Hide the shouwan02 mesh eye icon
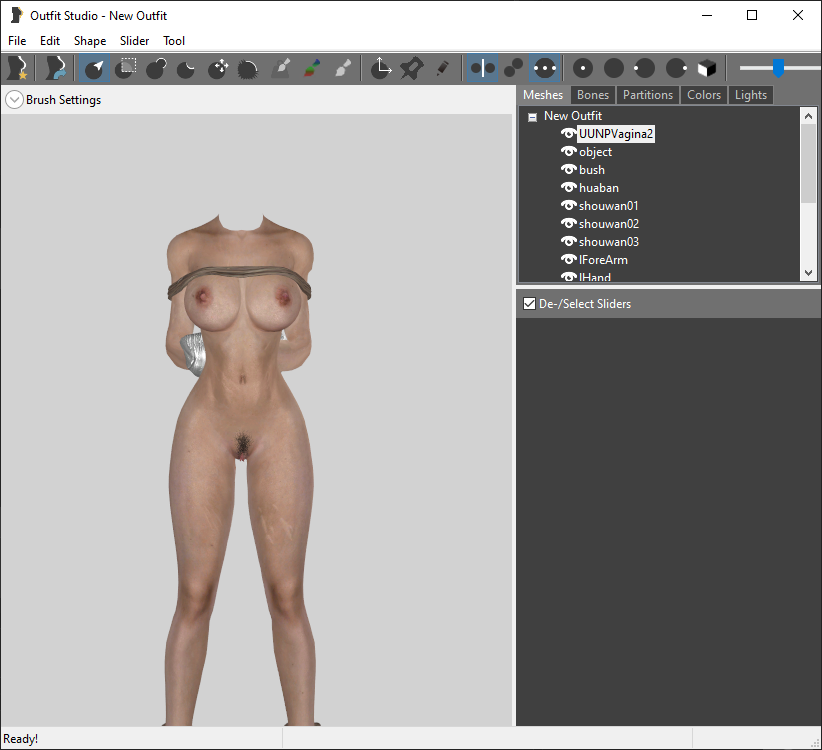The height and width of the screenshot is (750, 822). (x=569, y=223)
